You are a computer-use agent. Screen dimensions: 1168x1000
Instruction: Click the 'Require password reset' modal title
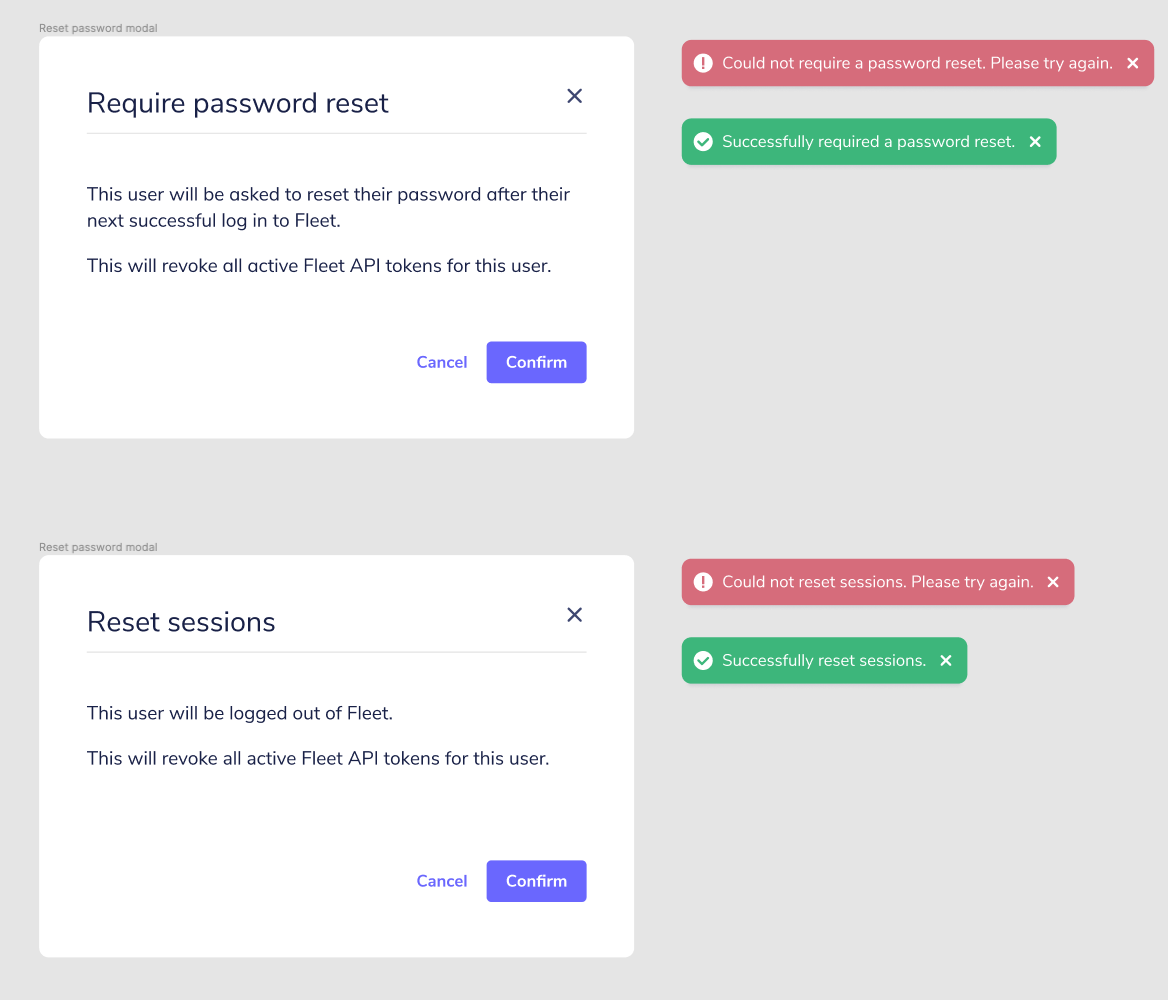coord(238,103)
